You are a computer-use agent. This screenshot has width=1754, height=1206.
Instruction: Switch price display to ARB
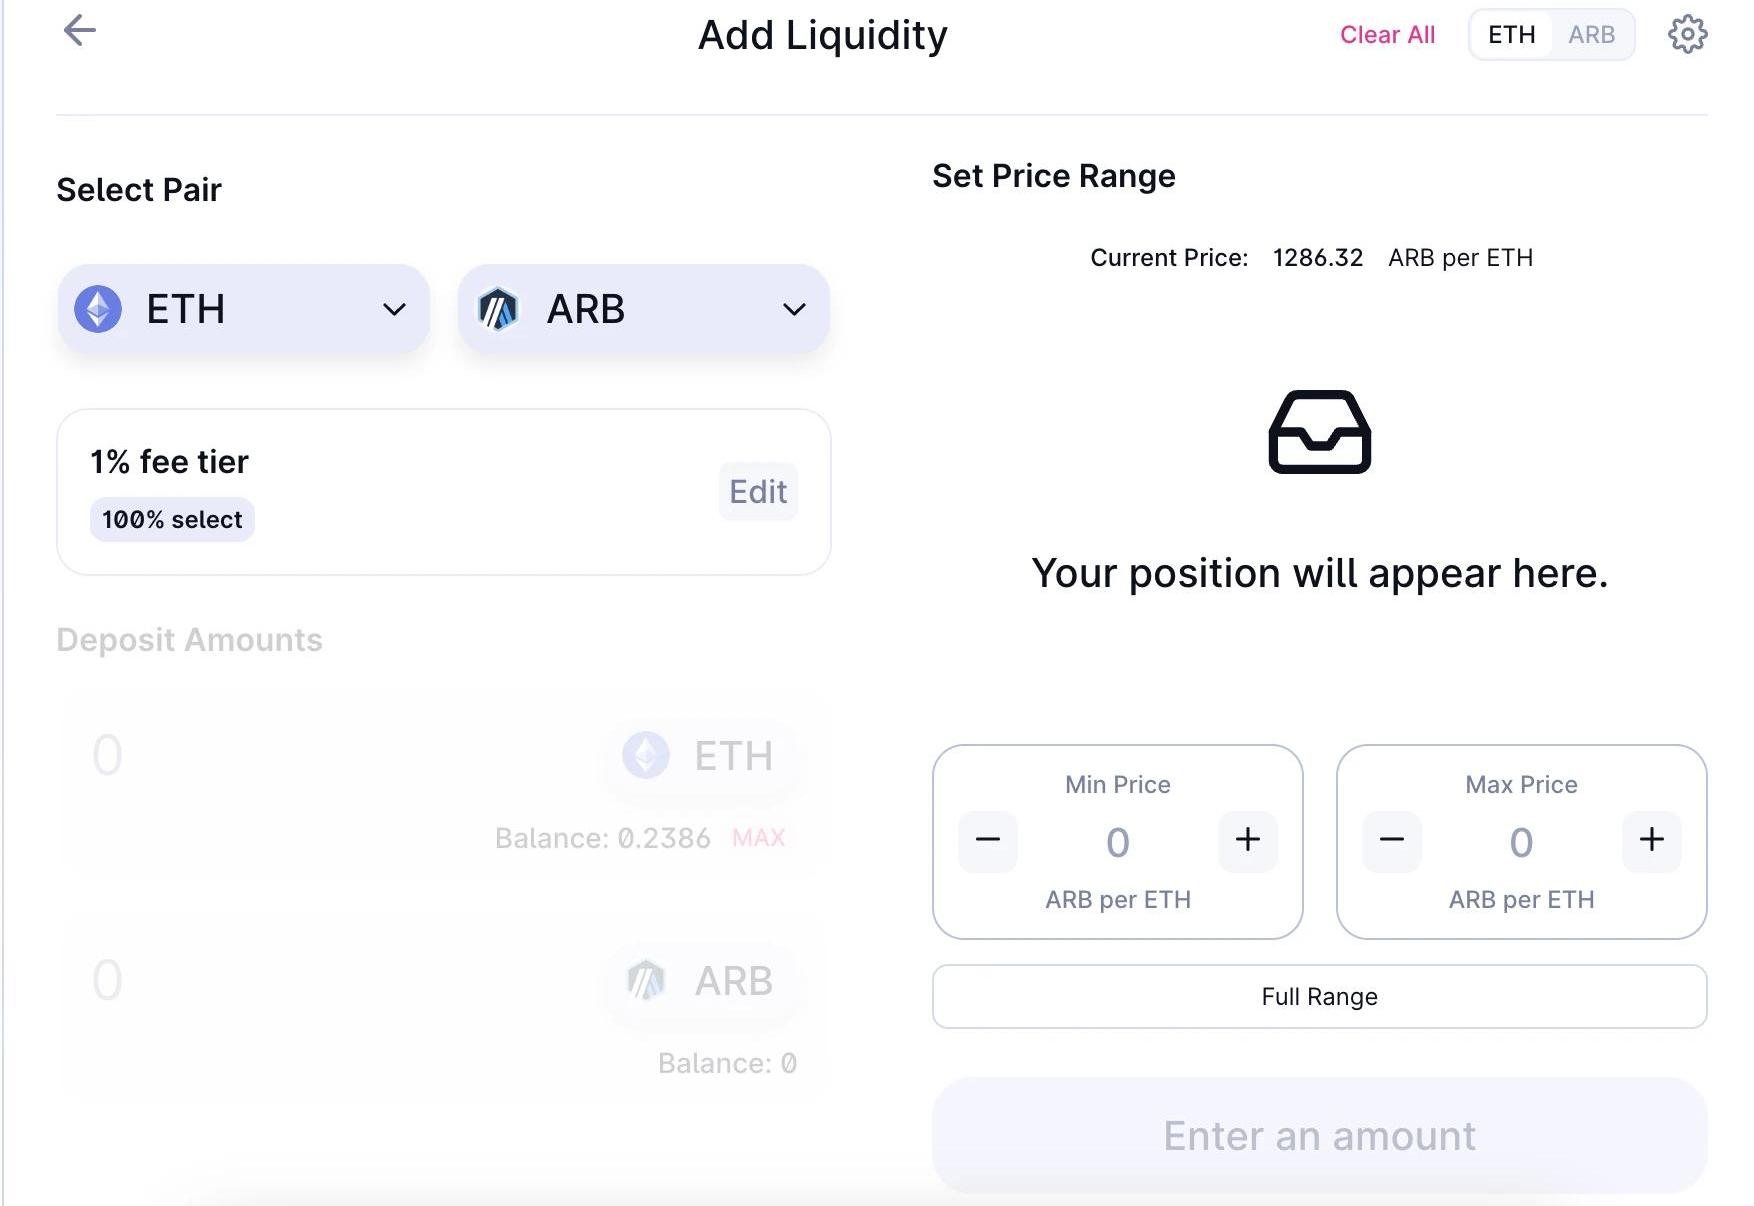pyautogui.click(x=1591, y=35)
